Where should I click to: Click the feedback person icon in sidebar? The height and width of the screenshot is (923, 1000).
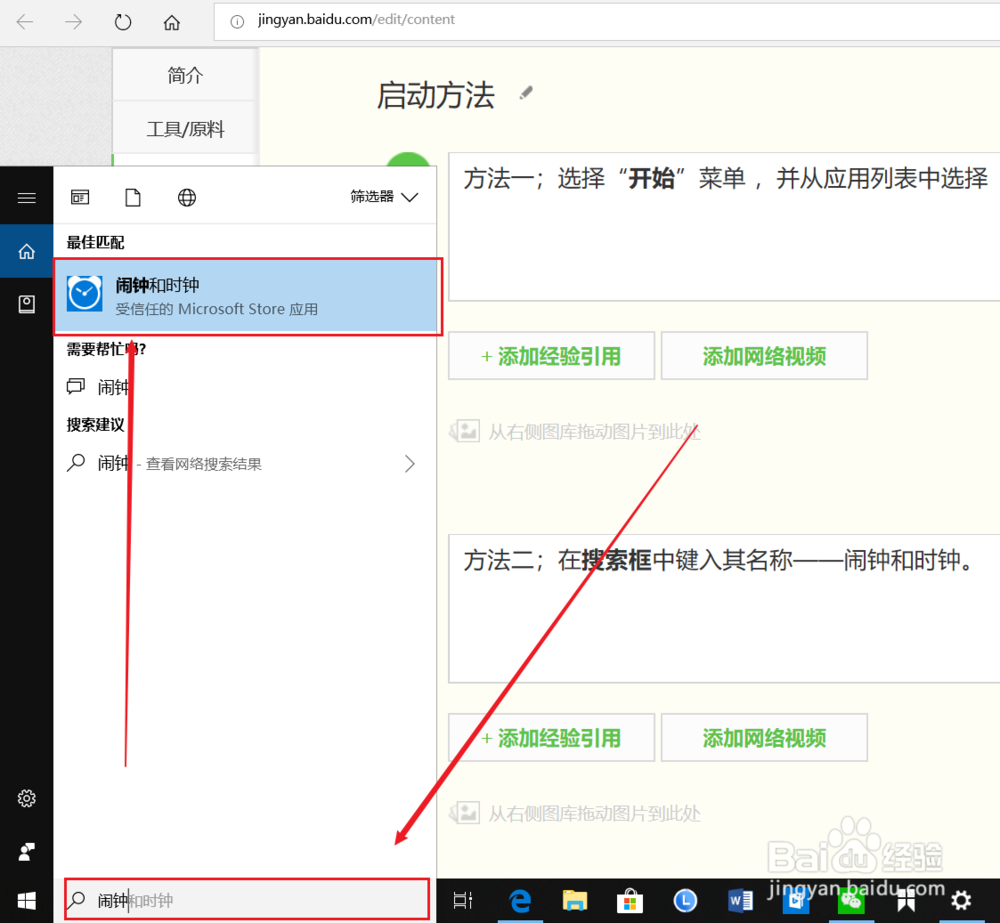click(26, 852)
